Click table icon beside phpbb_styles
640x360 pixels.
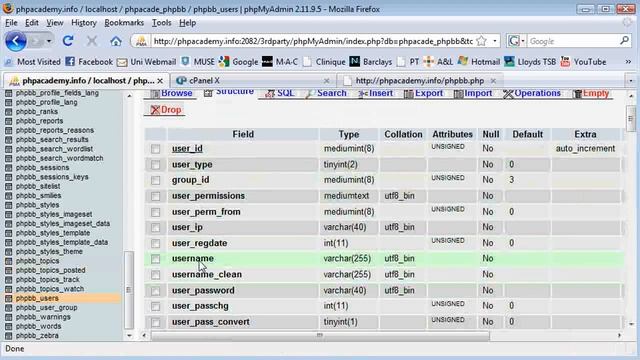point(9,205)
